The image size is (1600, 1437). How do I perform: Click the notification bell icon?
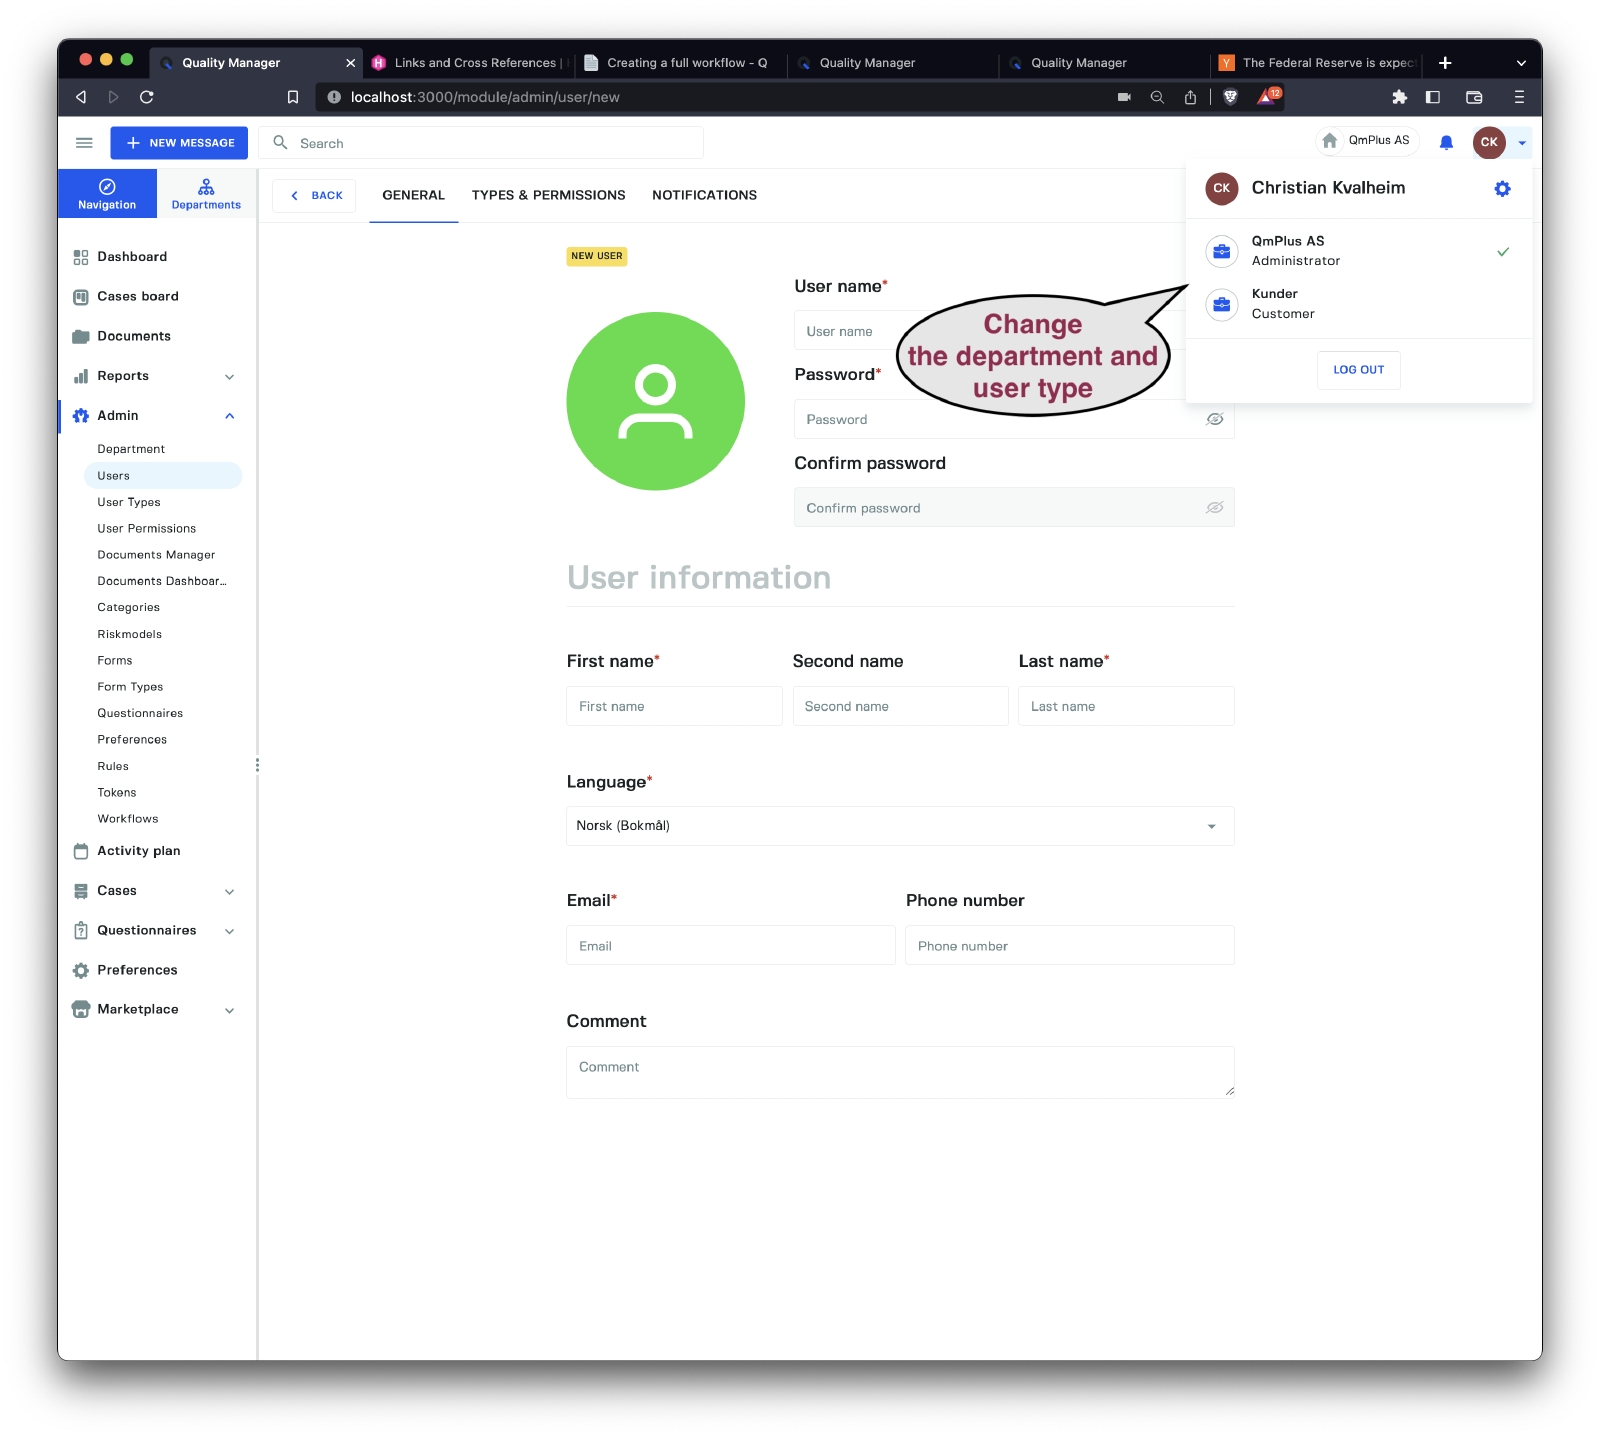(x=1446, y=143)
